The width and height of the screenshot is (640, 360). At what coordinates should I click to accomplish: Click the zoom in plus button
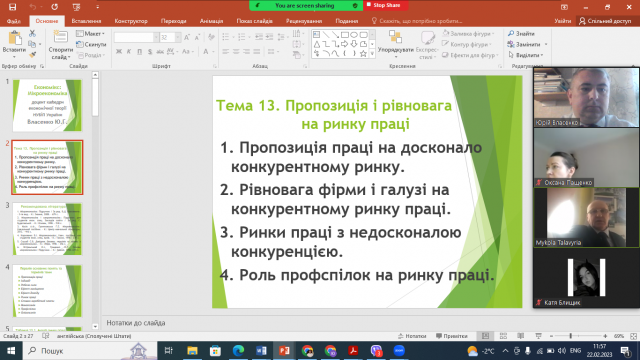[x=605, y=336]
